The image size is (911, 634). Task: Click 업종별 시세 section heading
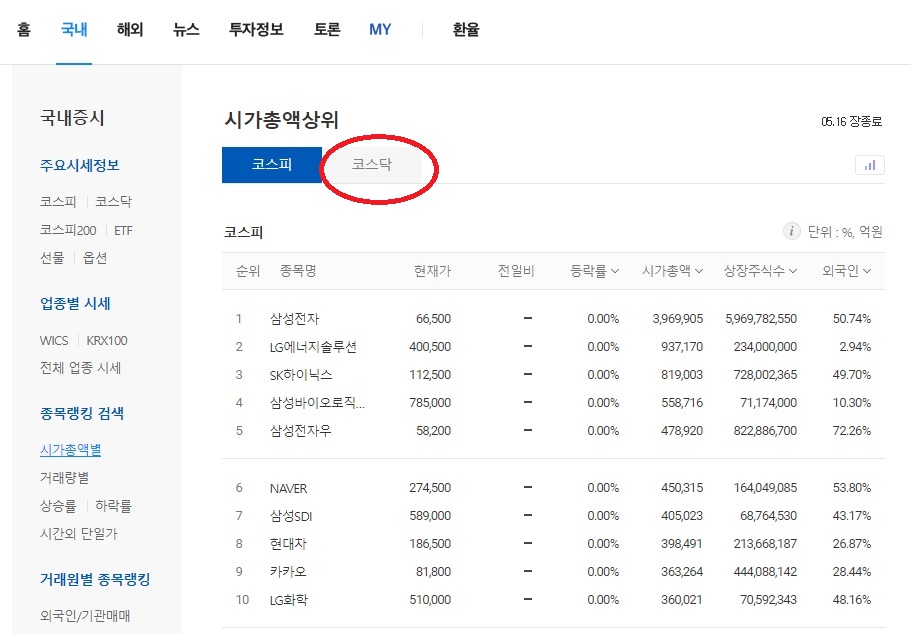coord(75,303)
